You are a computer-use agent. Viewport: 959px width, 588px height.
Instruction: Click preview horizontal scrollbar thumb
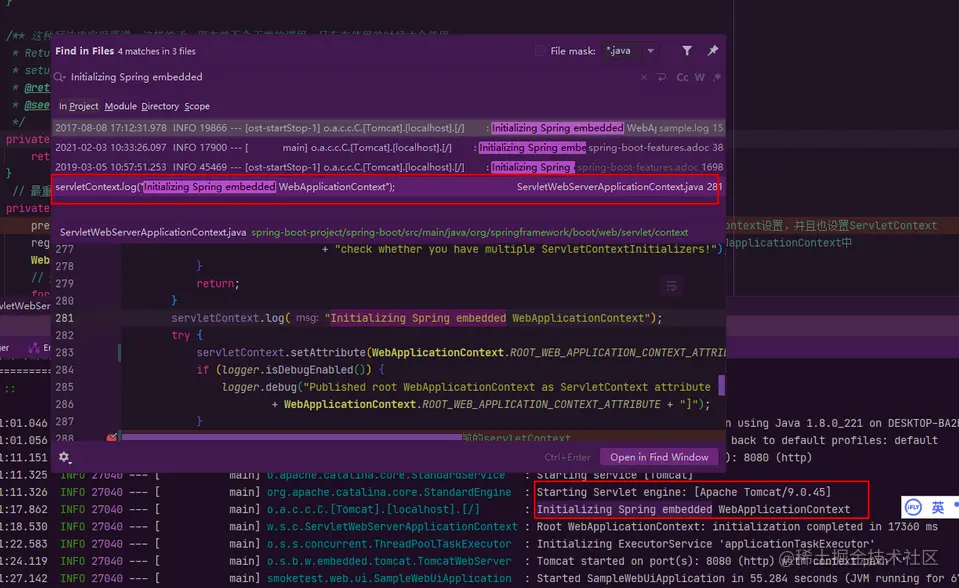292,437
